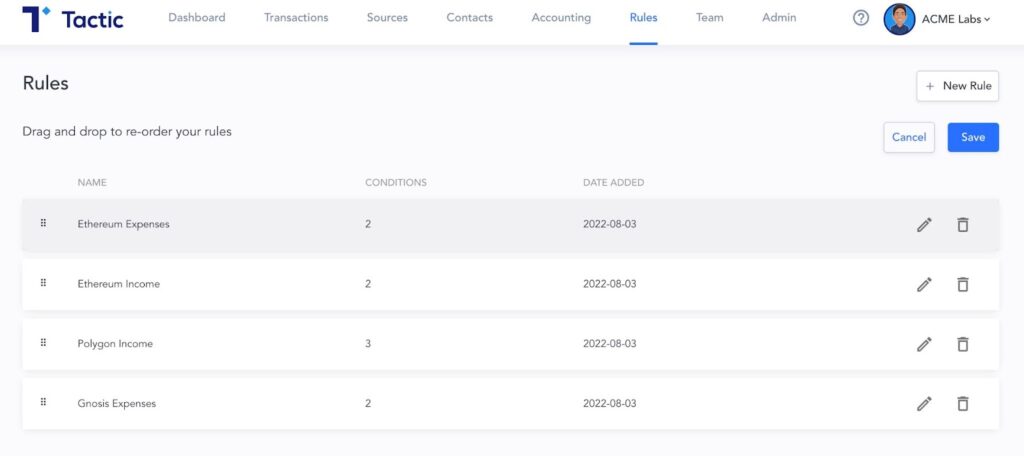1024x456 pixels.
Task: Delete the Gnosis Expenses rule
Action: tap(962, 404)
